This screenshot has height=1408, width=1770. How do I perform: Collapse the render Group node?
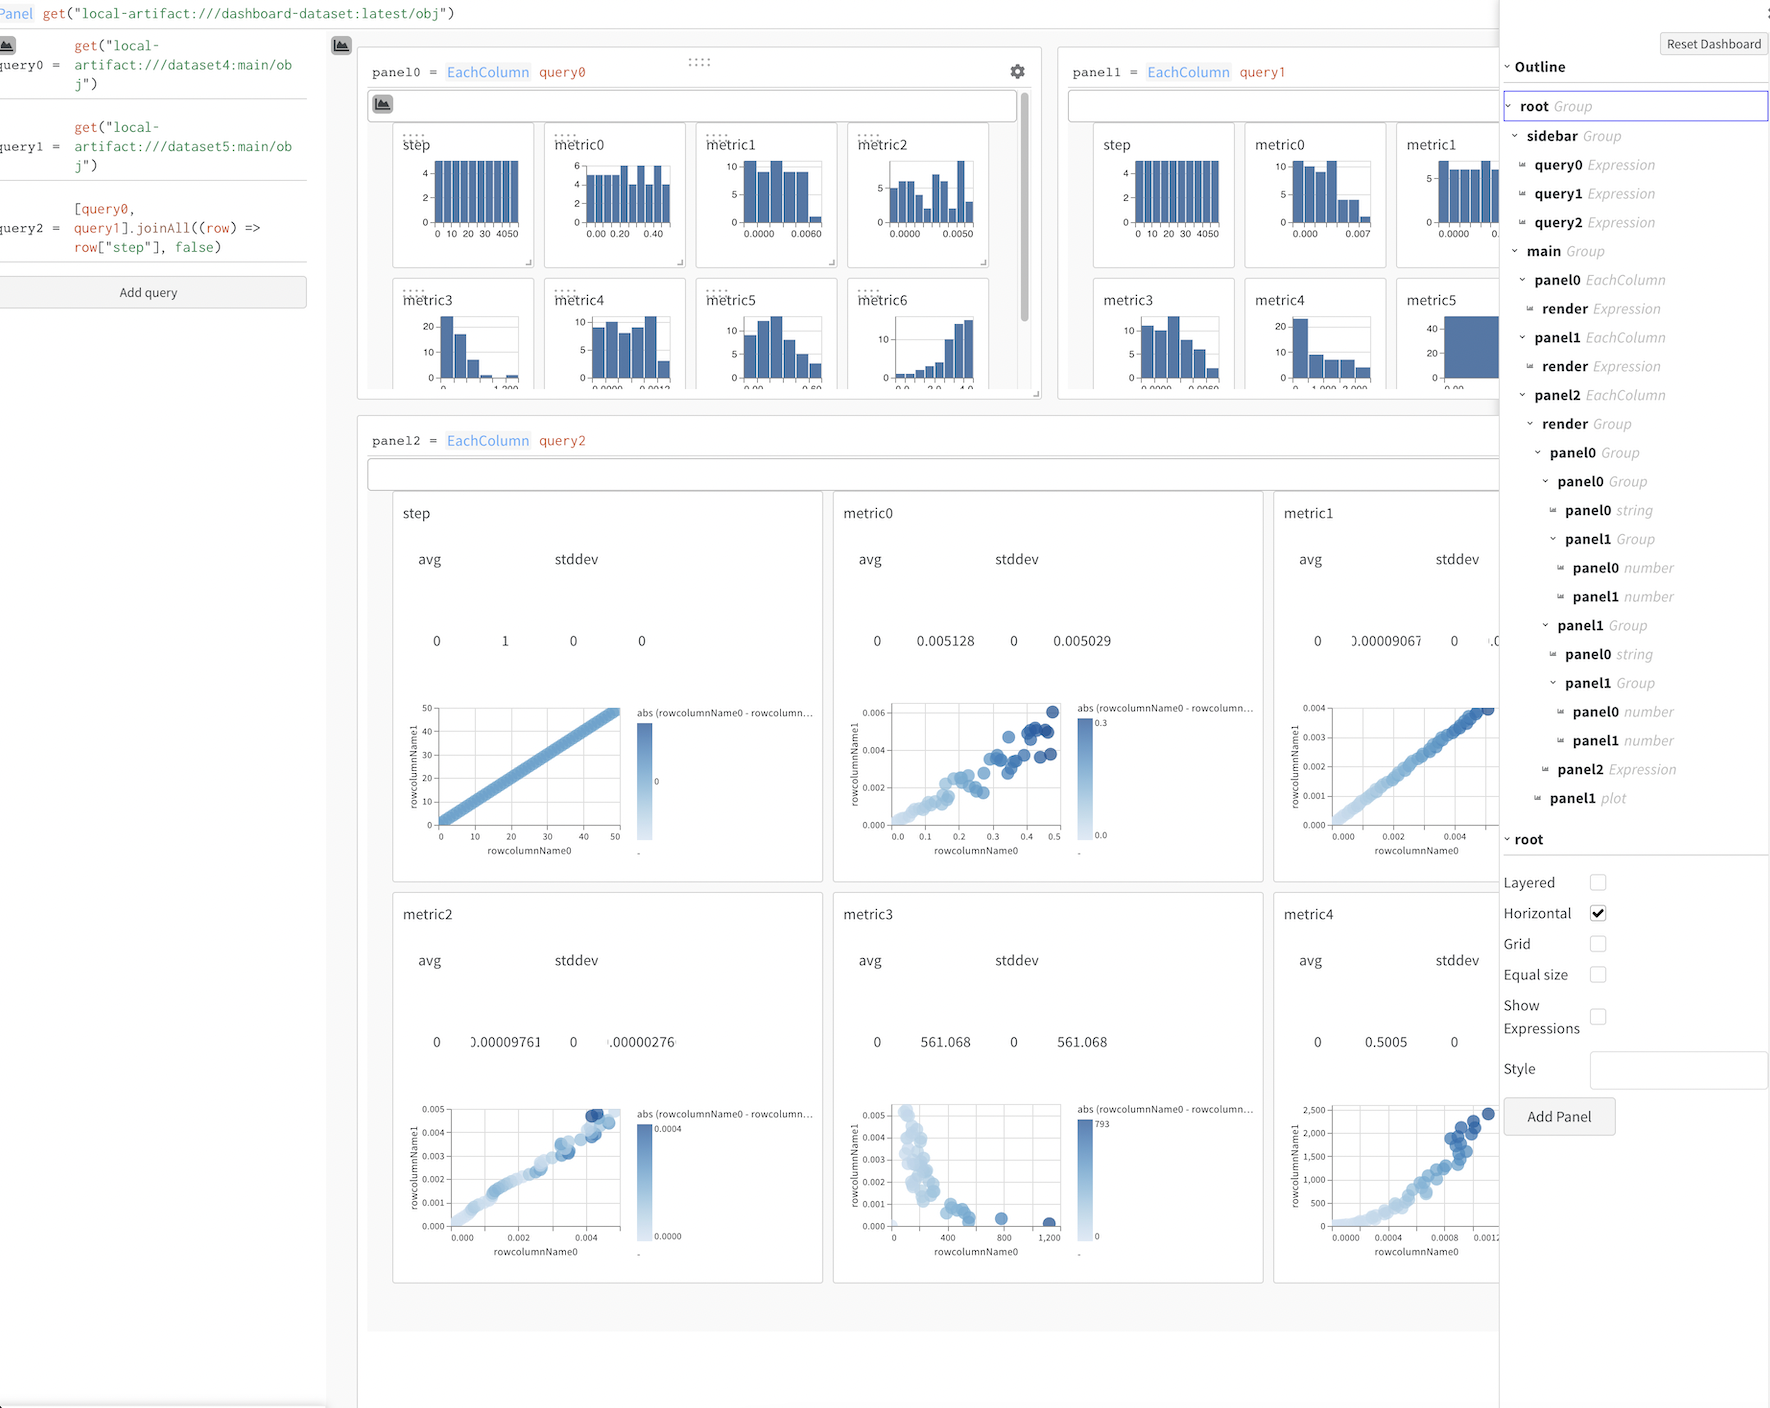pos(1530,424)
